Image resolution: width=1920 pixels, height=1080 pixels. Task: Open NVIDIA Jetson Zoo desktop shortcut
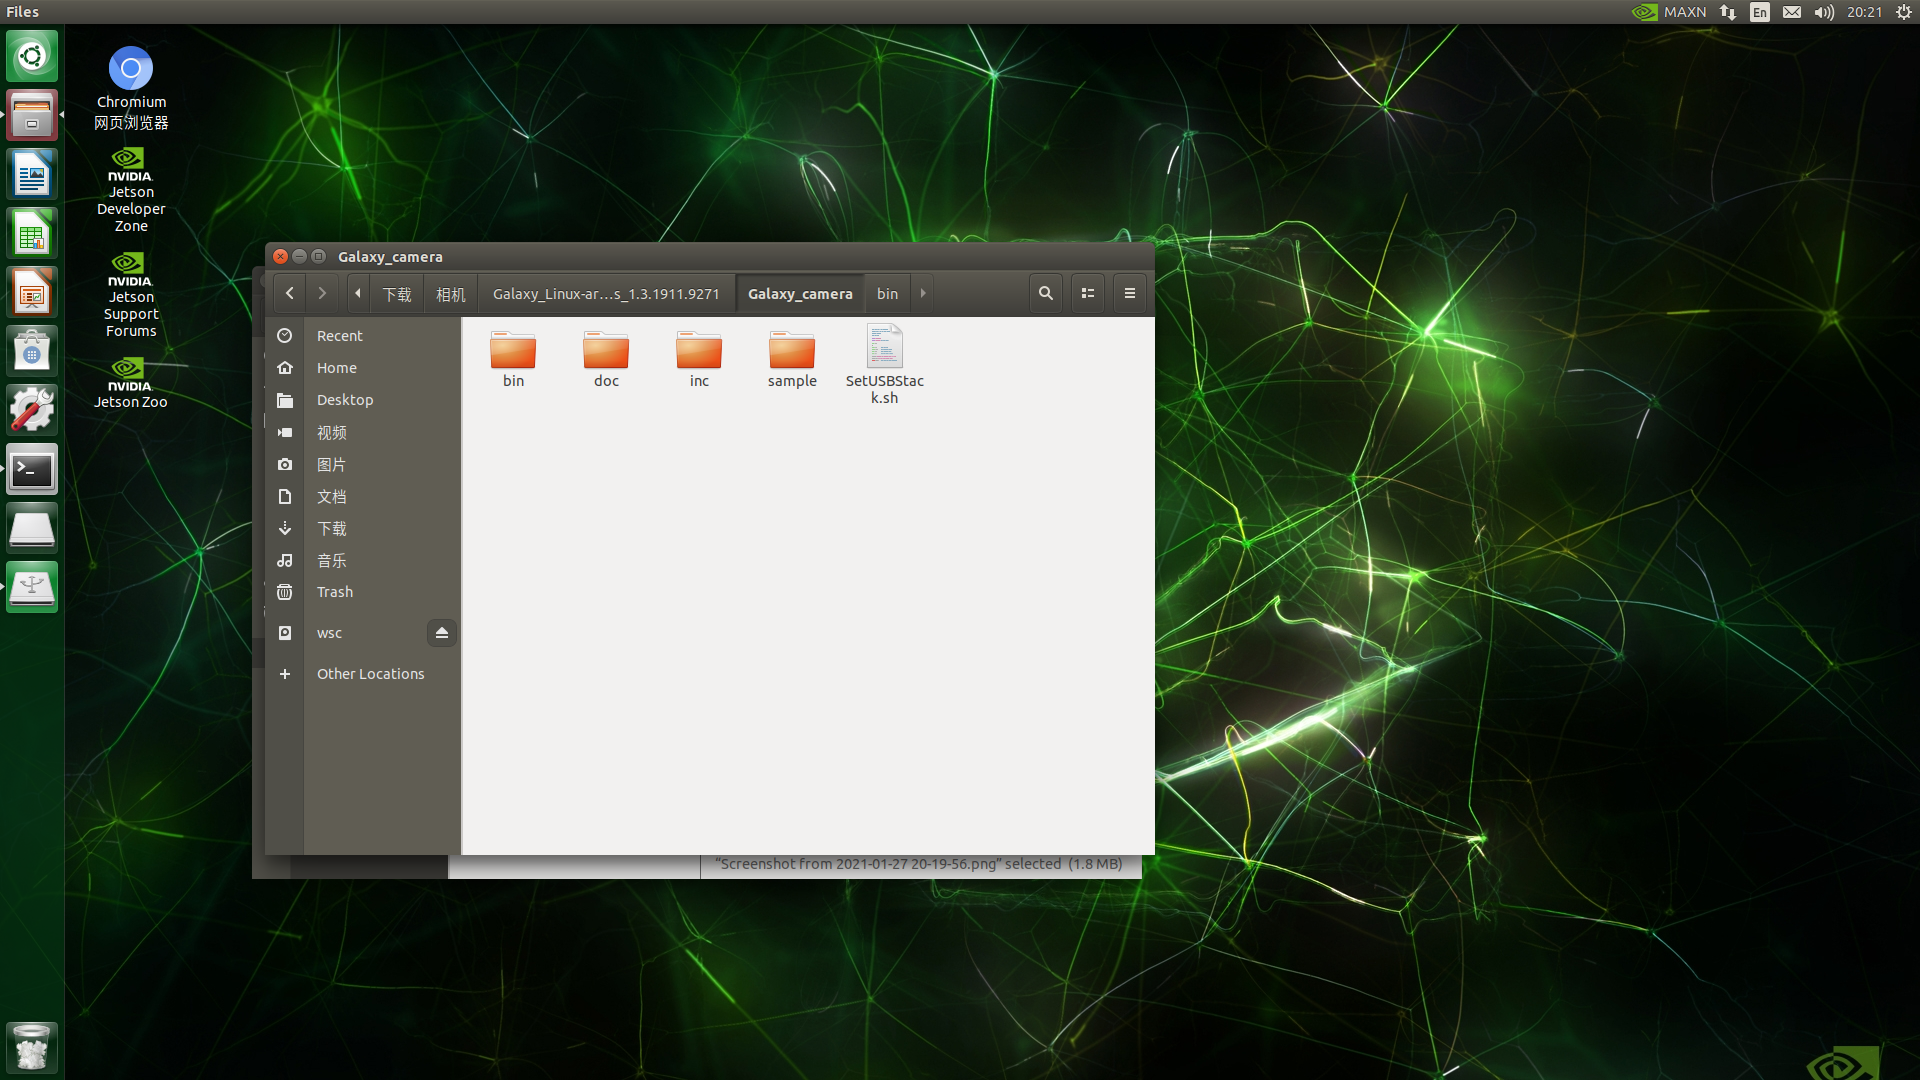click(131, 383)
